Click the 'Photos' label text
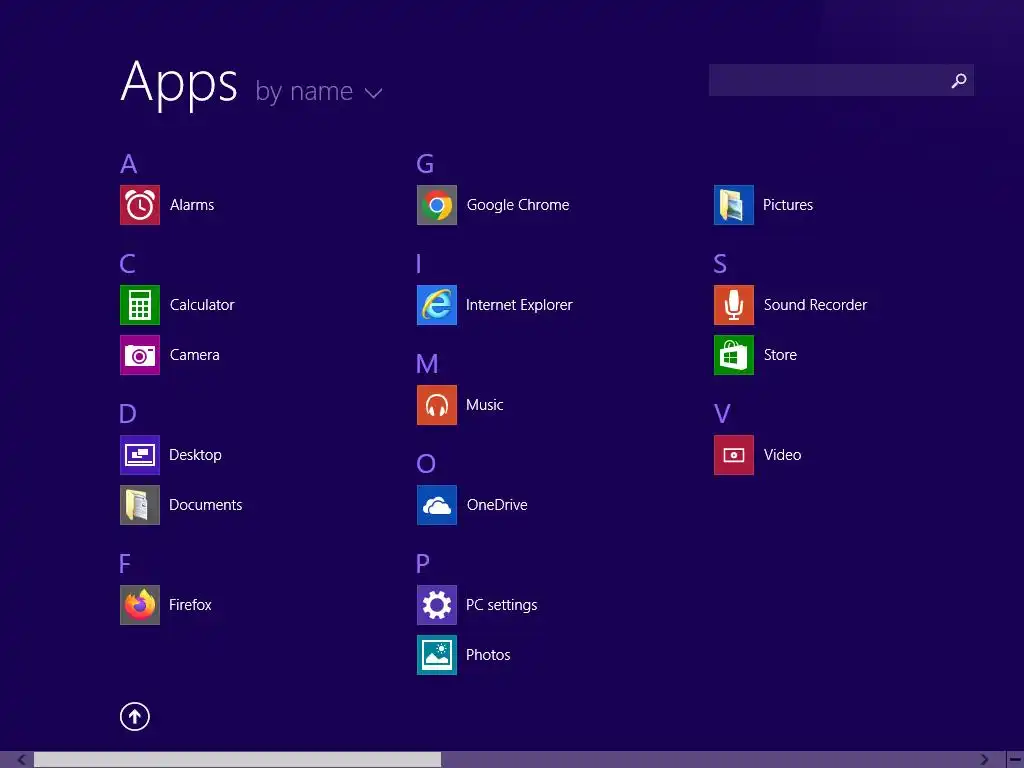This screenshot has height=768, width=1024. coord(488,655)
